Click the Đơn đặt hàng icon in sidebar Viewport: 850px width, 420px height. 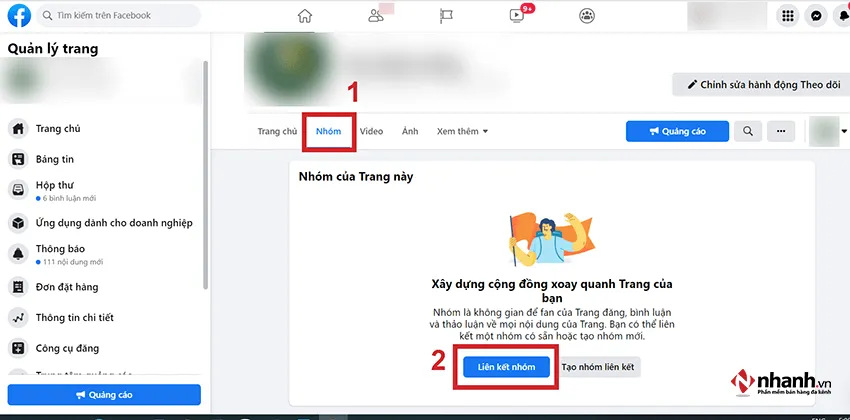coord(18,287)
